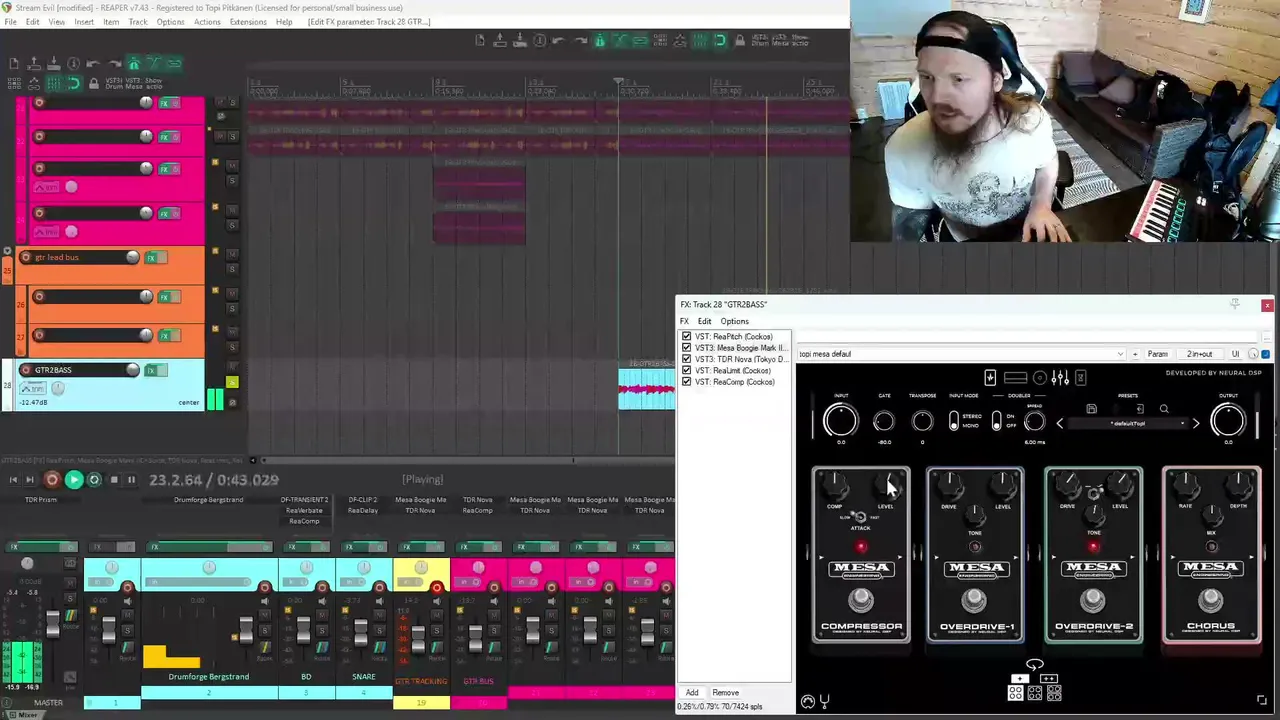Open the tuner fork icon in the plugin
The height and width of the screenshot is (720, 1280).
point(825,701)
